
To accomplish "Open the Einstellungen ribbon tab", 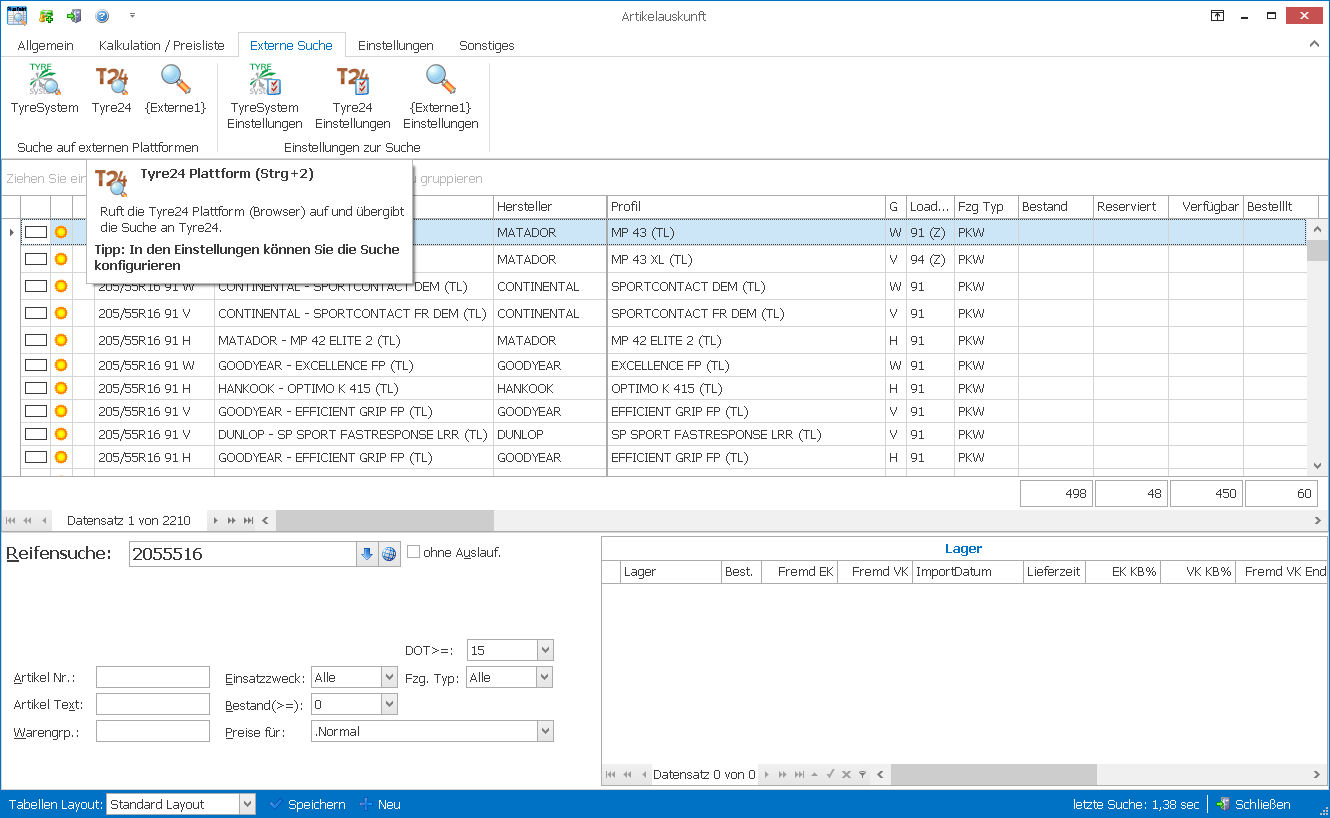I will [396, 45].
